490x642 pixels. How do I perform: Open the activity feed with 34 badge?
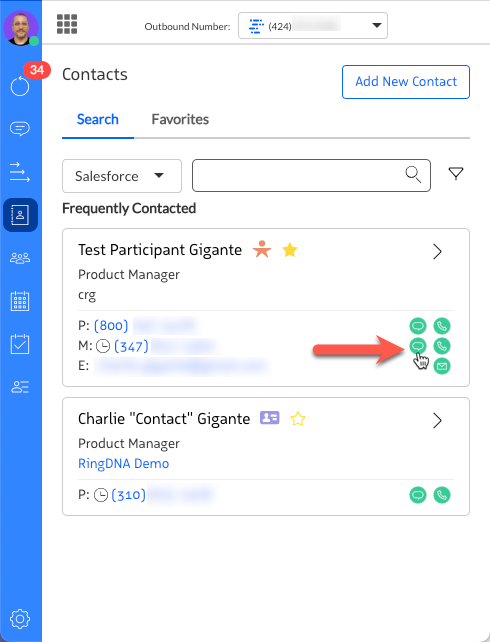click(20, 86)
